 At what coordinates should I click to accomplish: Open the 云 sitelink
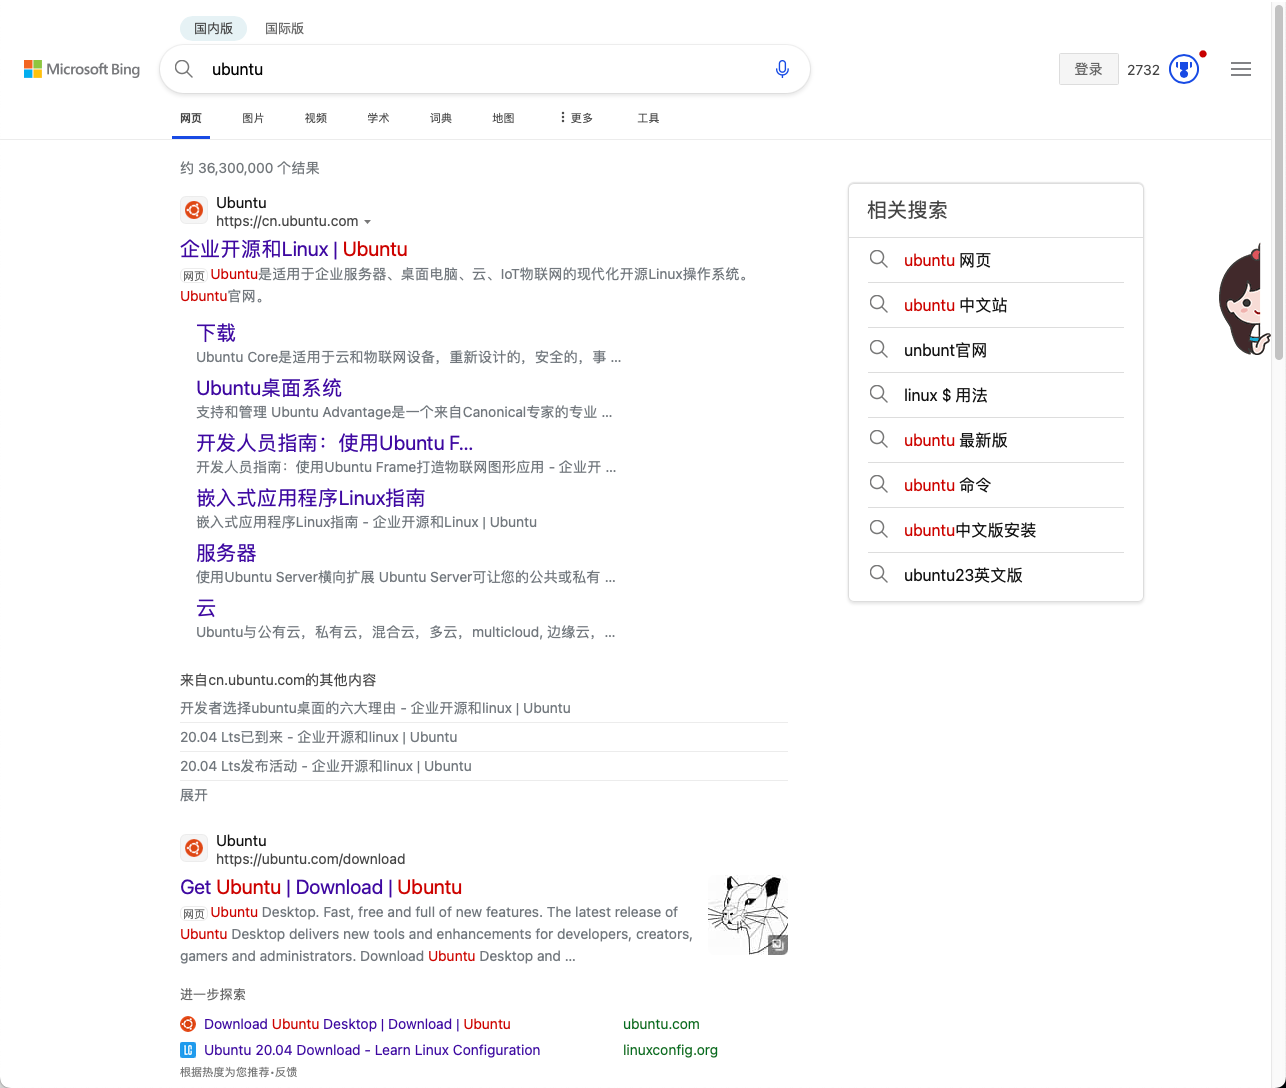[206, 607]
